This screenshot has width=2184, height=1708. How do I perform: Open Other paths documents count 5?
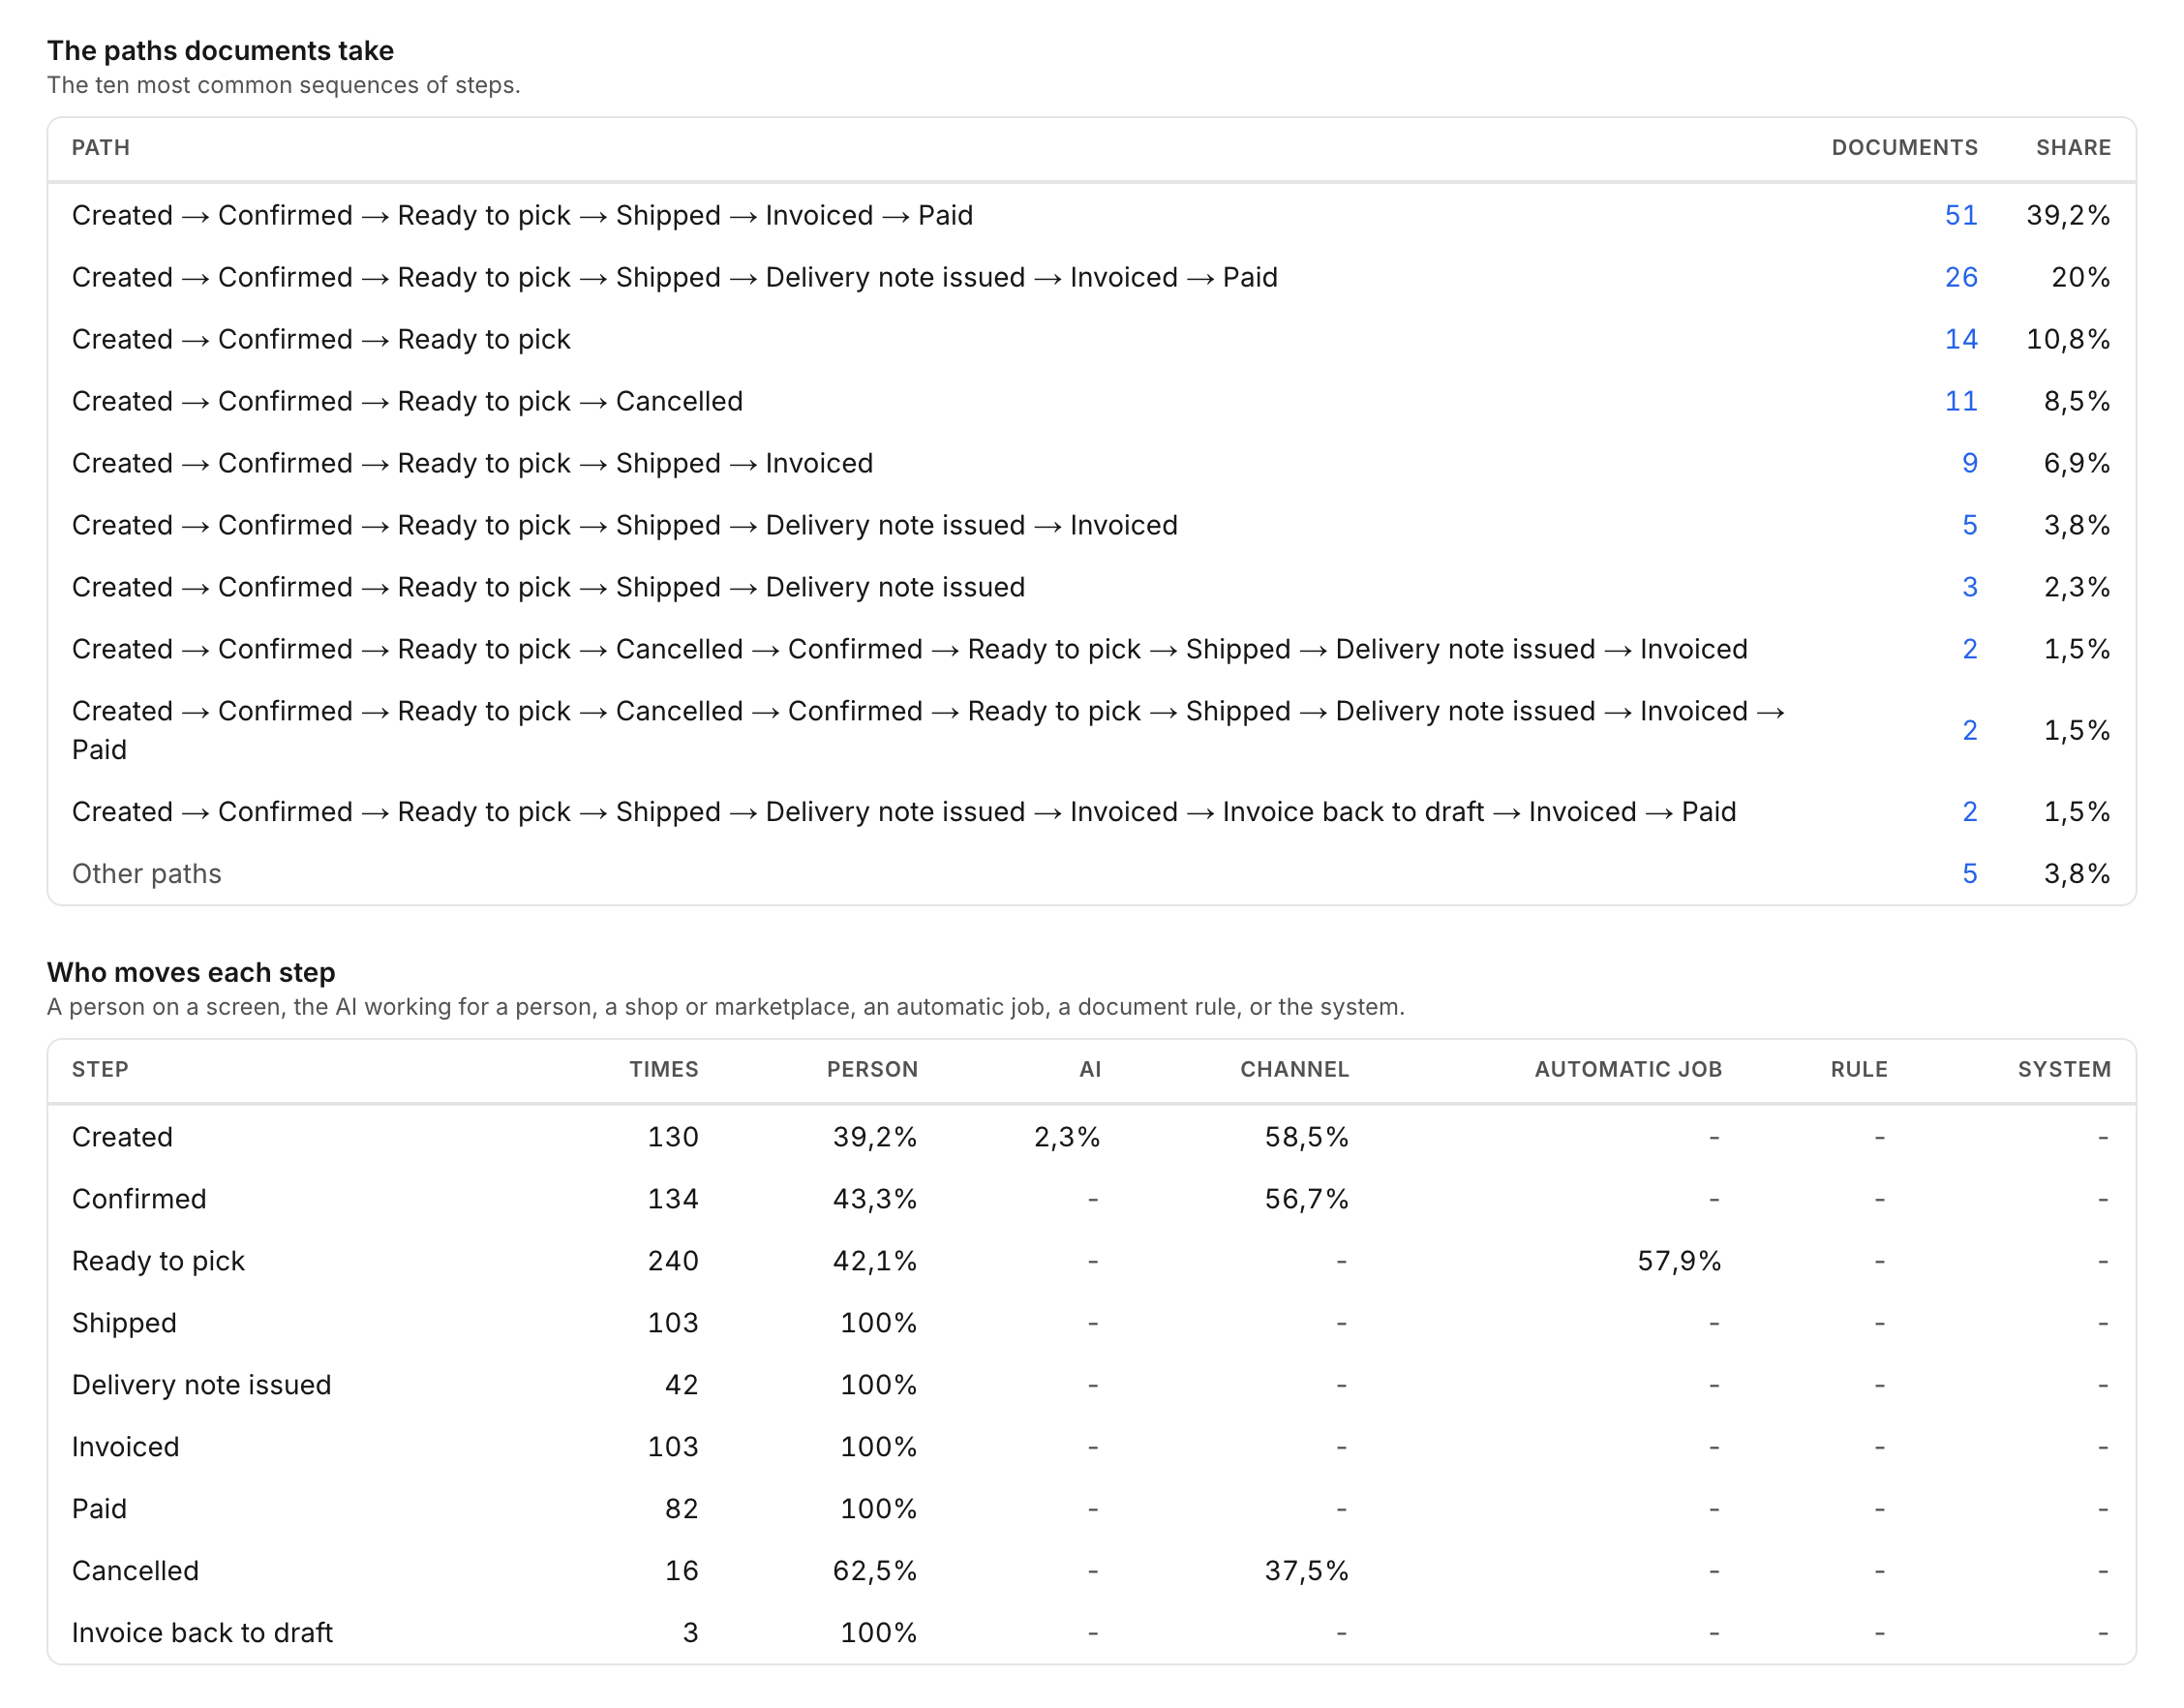point(1969,874)
